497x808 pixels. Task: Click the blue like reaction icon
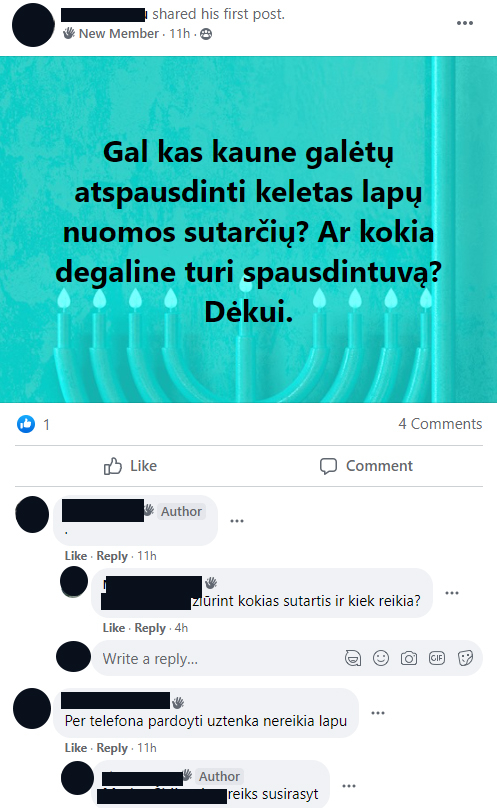26,424
